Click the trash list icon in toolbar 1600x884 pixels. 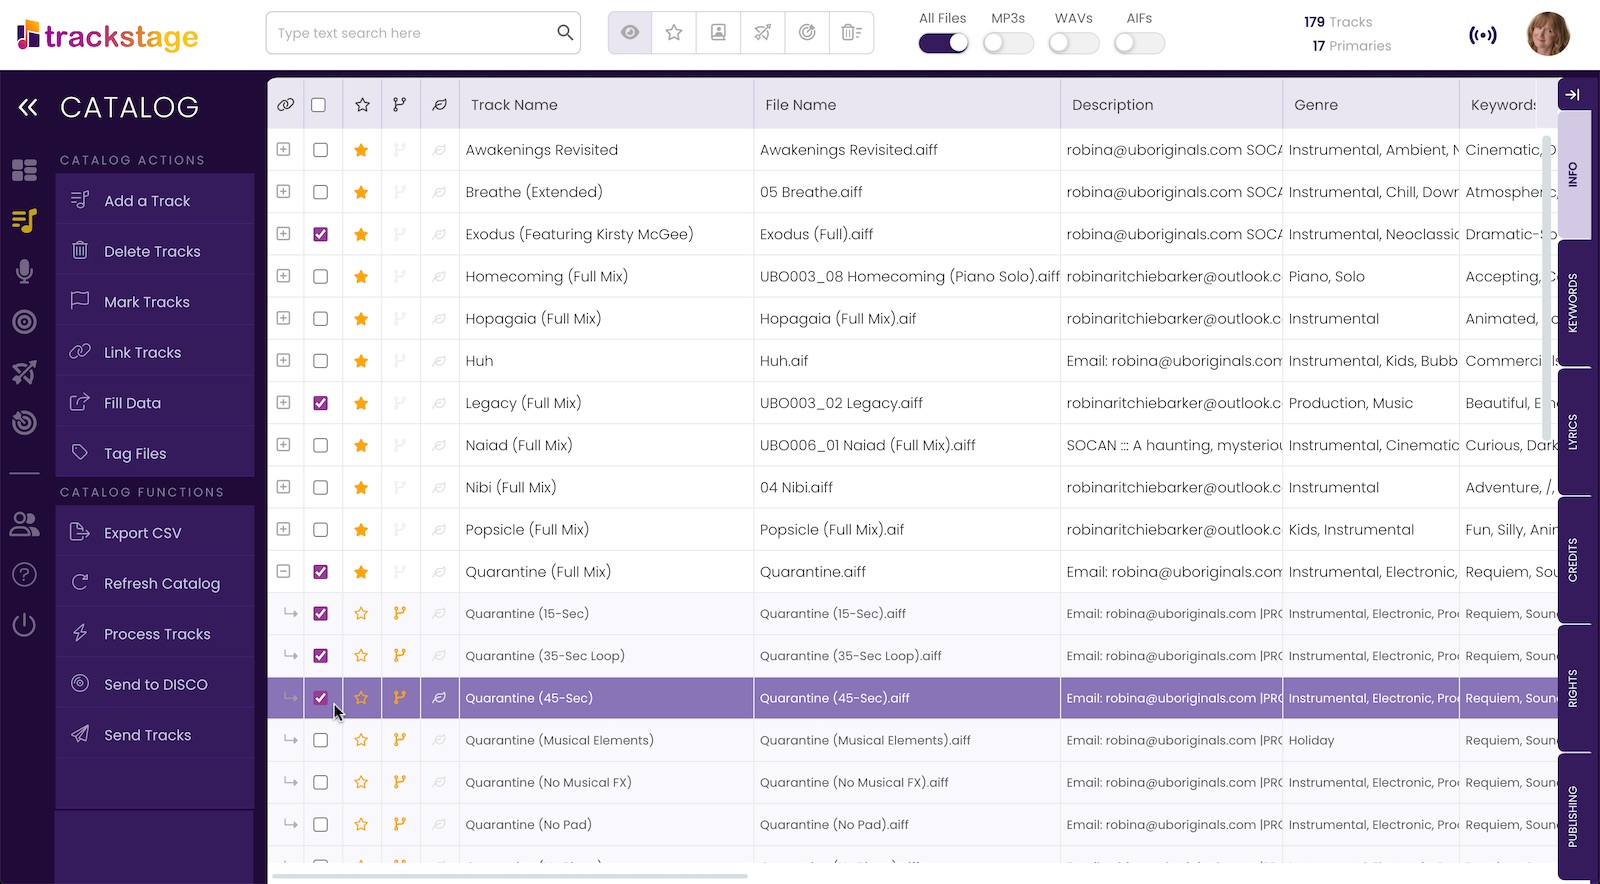tap(851, 33)
